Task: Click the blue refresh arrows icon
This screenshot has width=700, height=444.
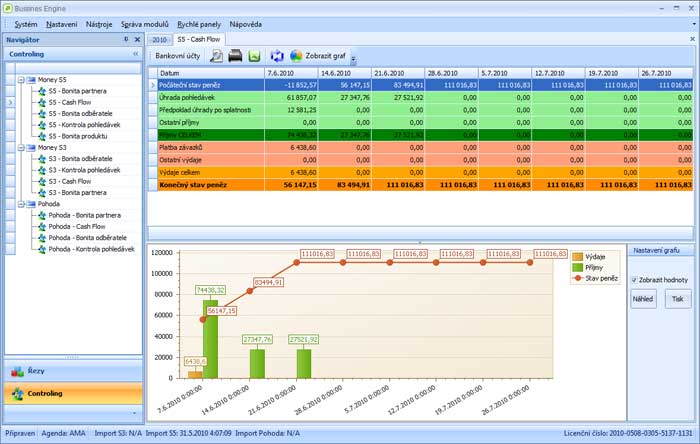Action: pyautogui.click(x=277, y=55)
